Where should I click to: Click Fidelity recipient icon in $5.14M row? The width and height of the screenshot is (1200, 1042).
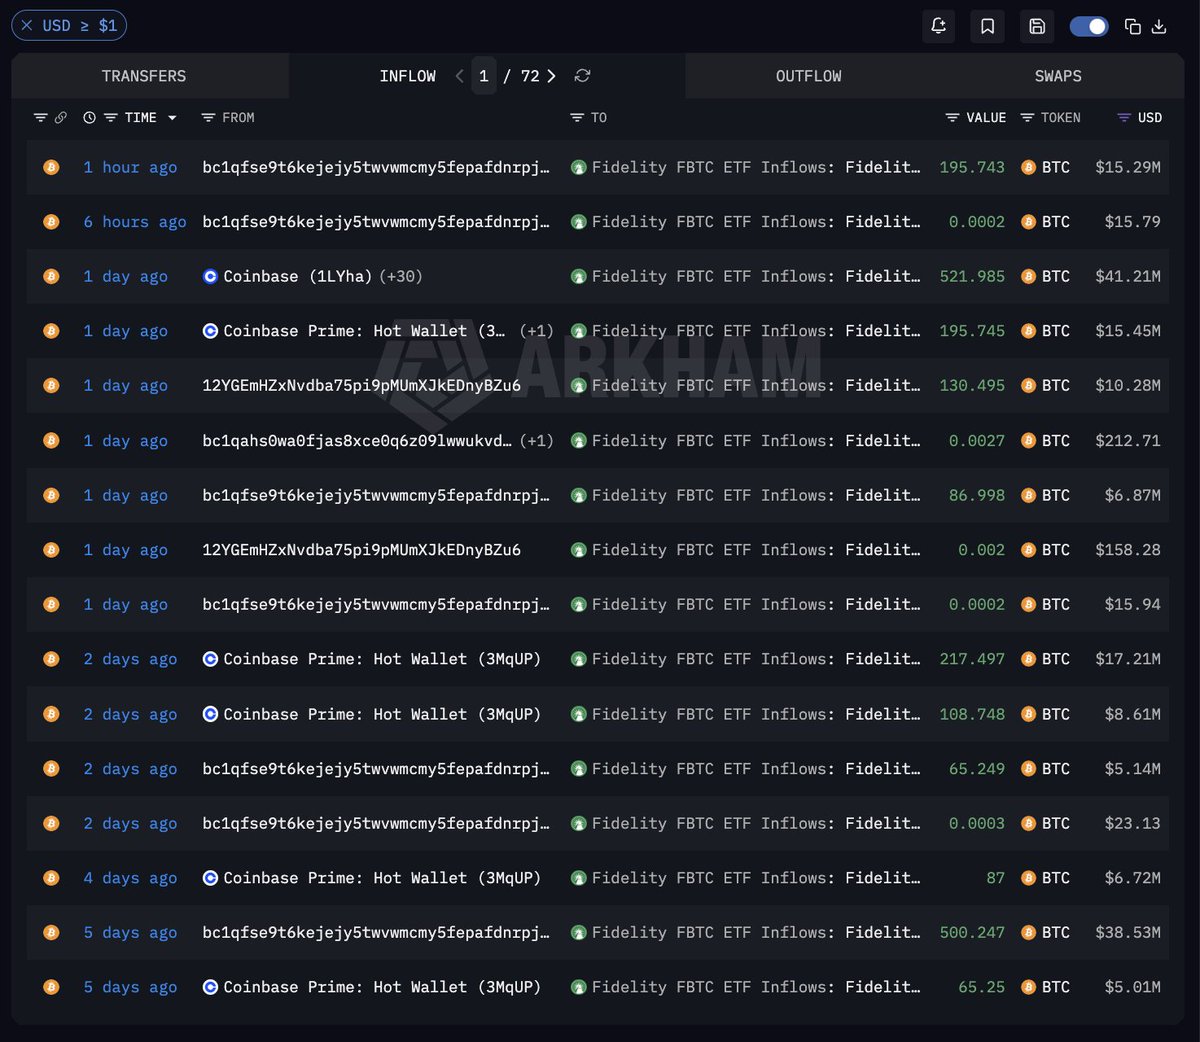(578, 769)
